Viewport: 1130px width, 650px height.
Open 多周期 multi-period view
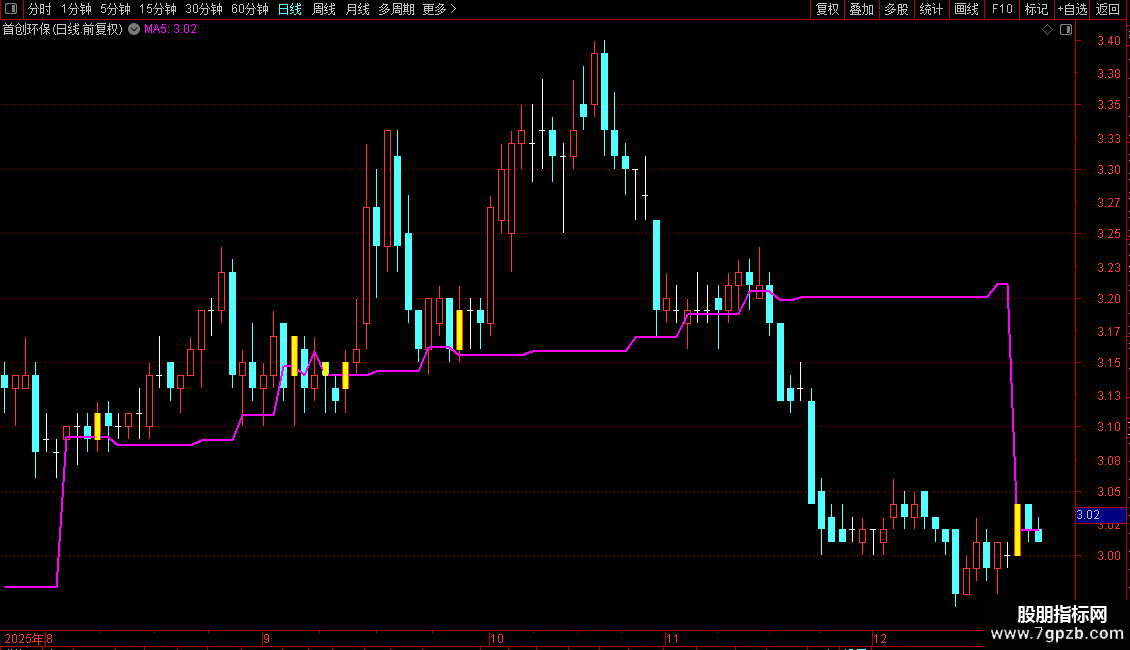[x=396, y=9]
